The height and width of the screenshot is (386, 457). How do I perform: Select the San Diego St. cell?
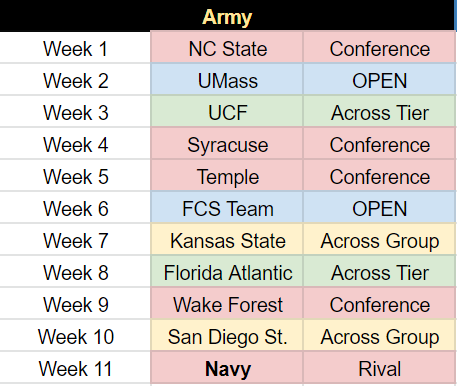(227, 335)
